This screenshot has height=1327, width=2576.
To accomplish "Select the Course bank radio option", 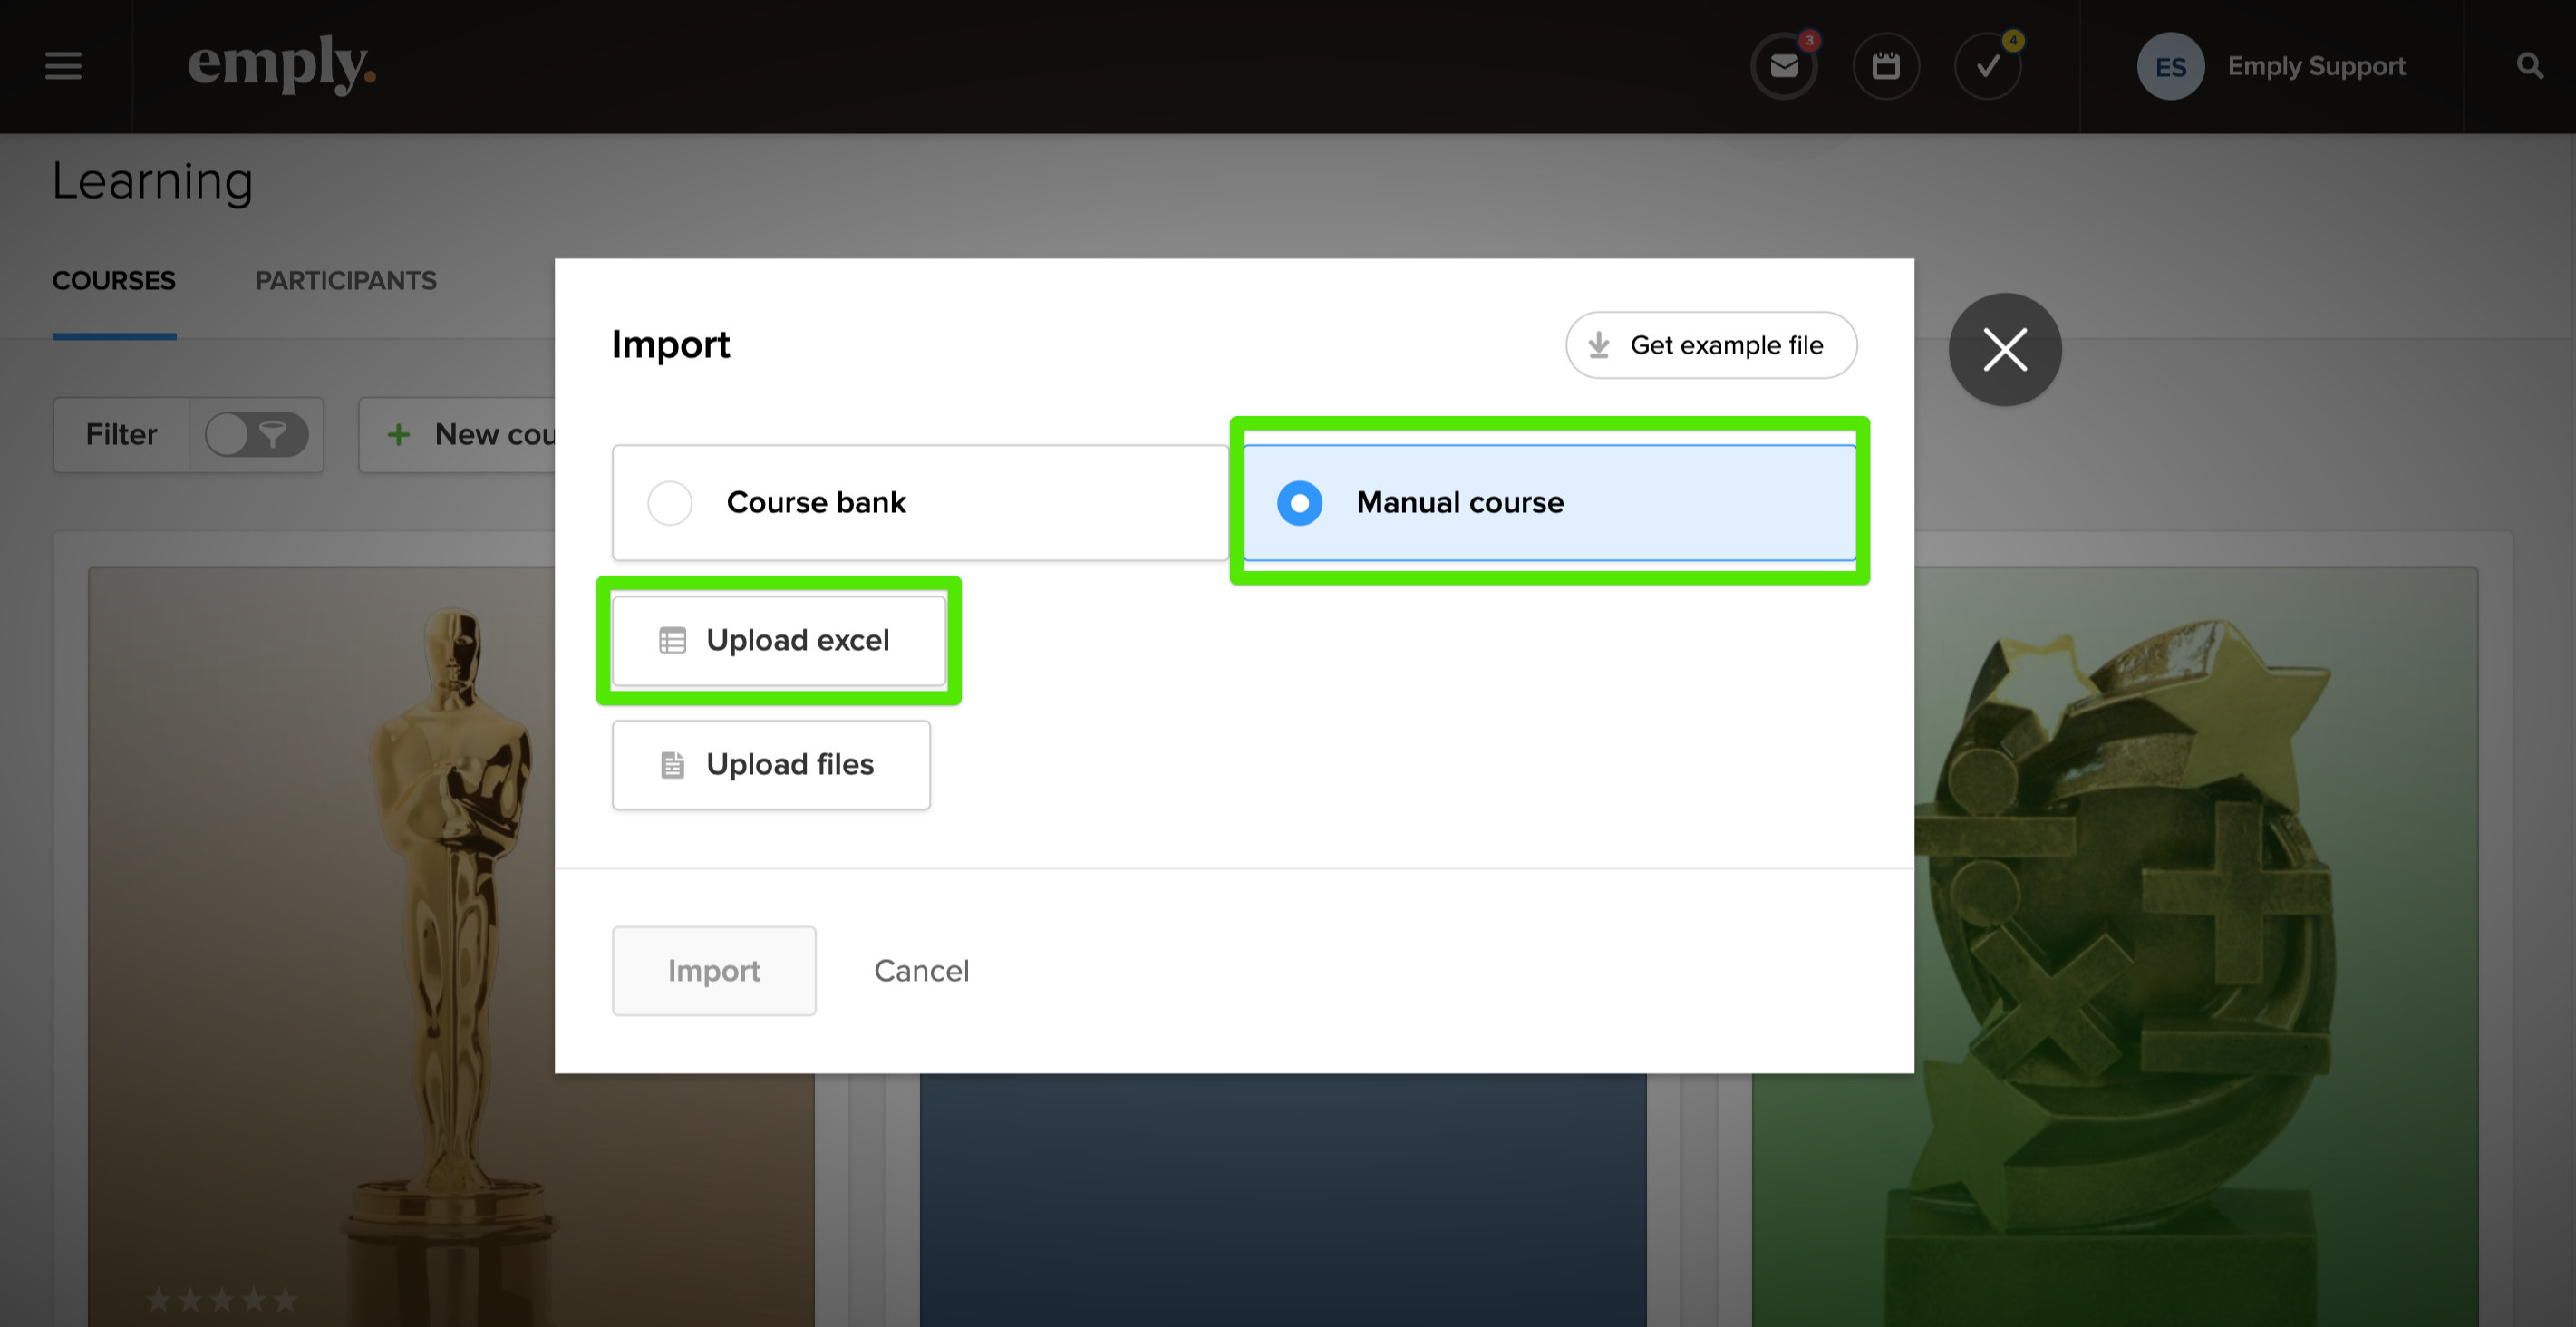I will tap(670, 503).
